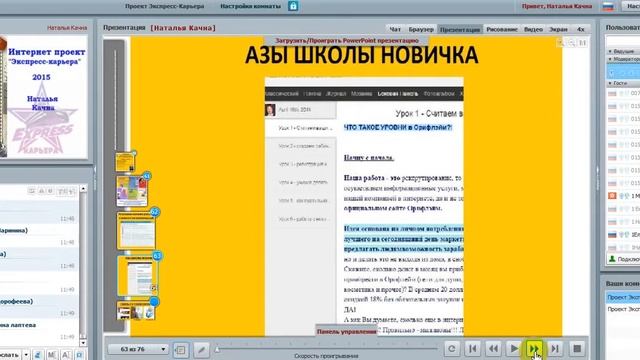
Task: Jump to the first slide button
Action: (x=473, y=349)
